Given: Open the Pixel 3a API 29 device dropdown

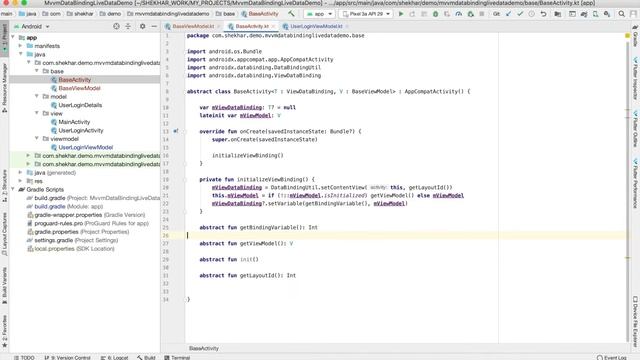Looking at the screenshot, I should coord(366,14).
